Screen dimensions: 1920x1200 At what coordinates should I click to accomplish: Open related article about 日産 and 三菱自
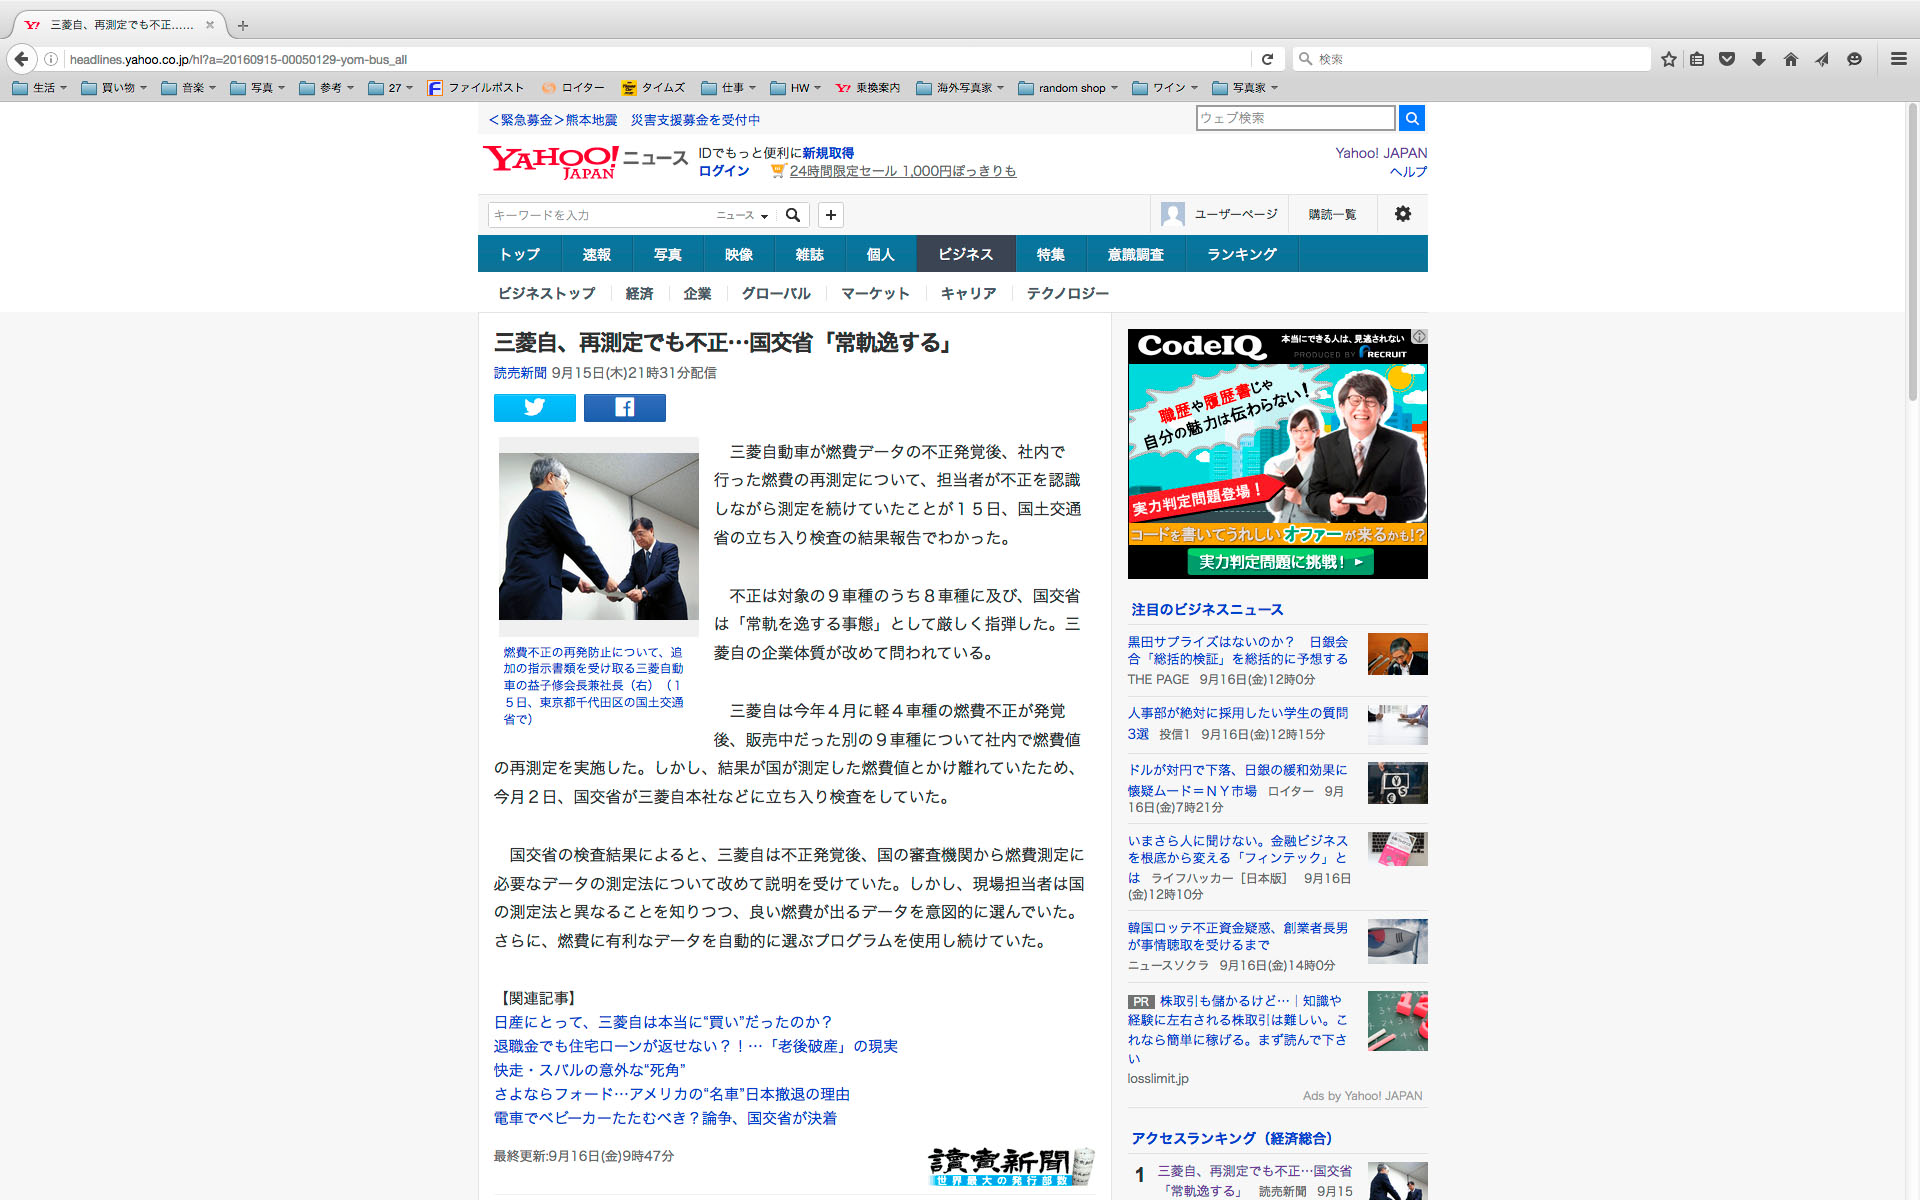pyautogui.click(x=662, y=1022)
